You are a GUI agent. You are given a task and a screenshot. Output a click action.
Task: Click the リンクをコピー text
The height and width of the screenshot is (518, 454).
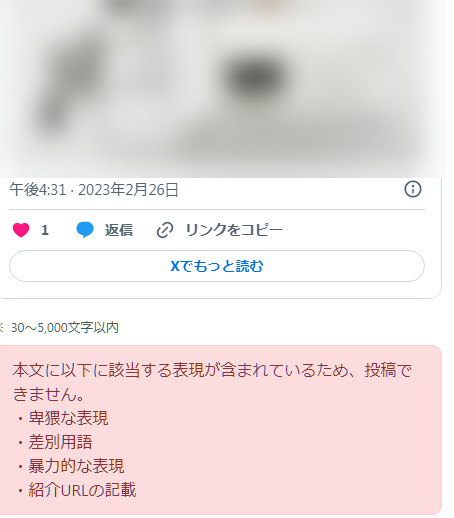coord(234,230)
